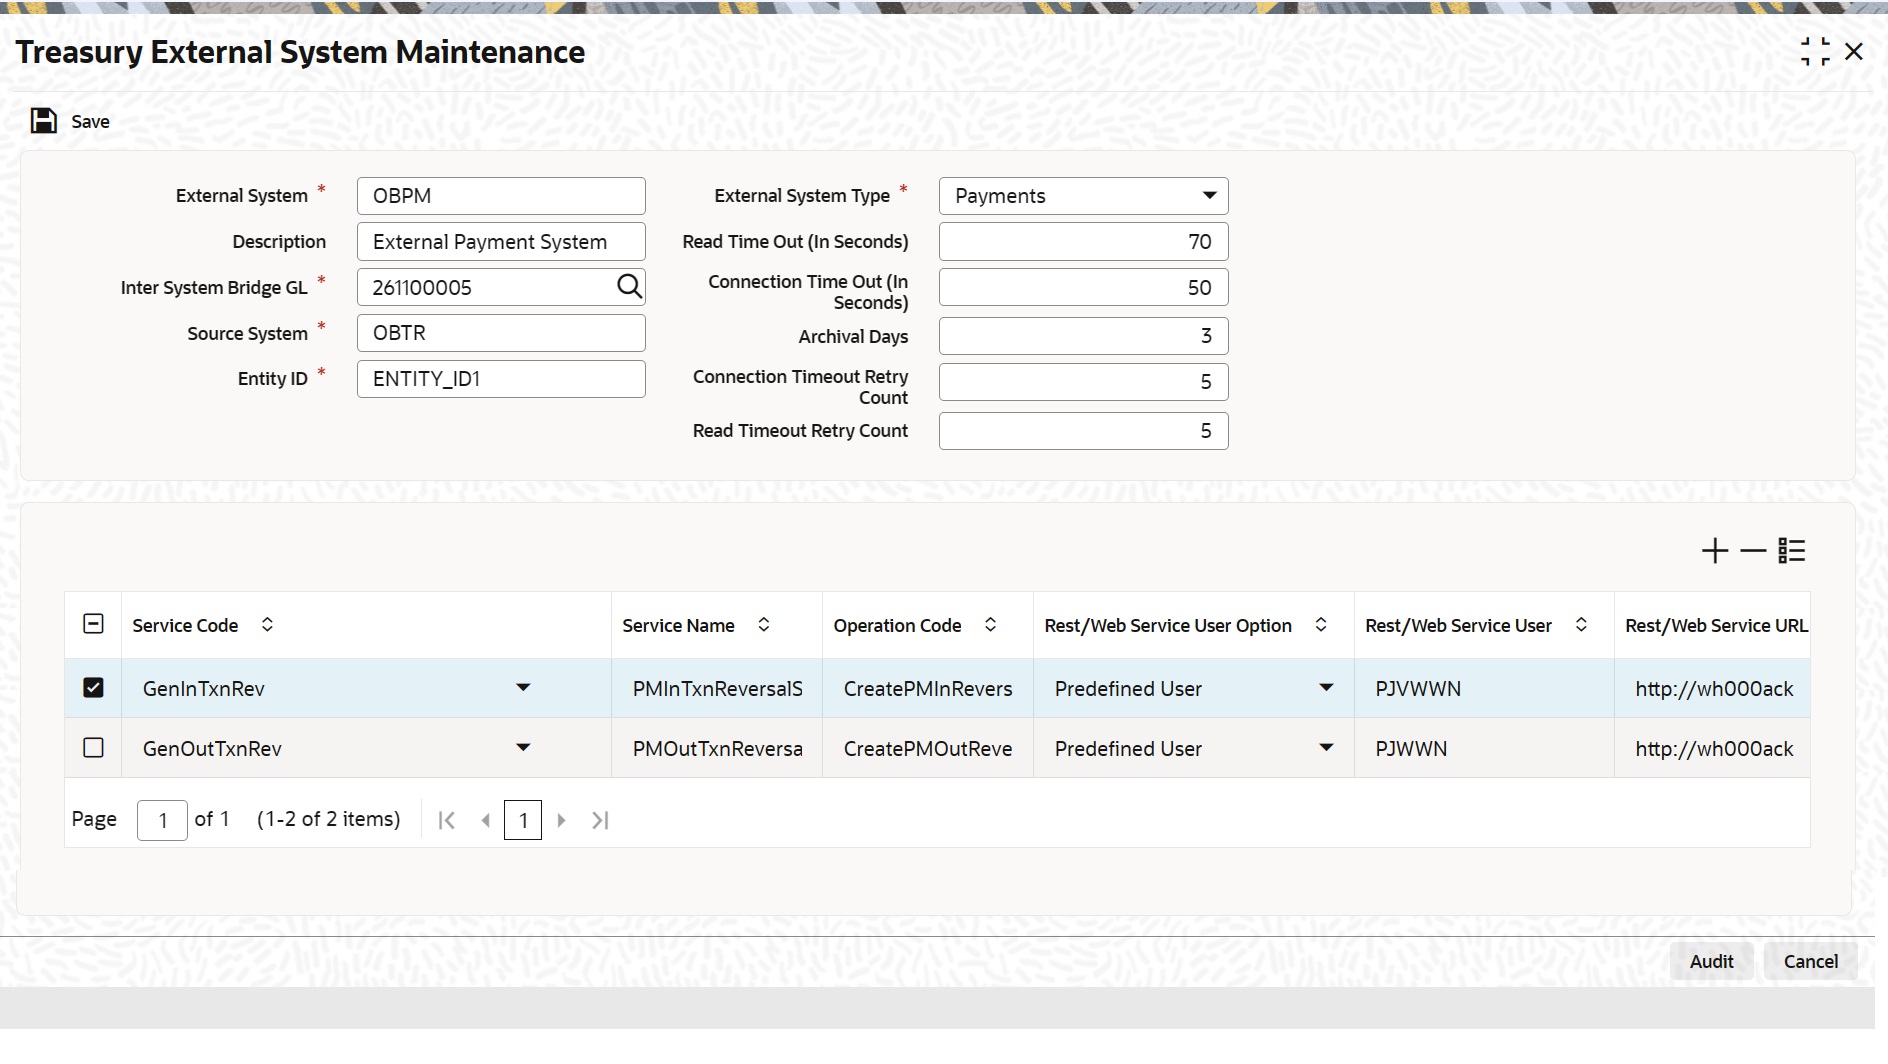The width and height of the screenshot is (1888, 1064).
Task: Open Predefined User dropdown for GenInTxnRev row
Action: point(1326,688)
